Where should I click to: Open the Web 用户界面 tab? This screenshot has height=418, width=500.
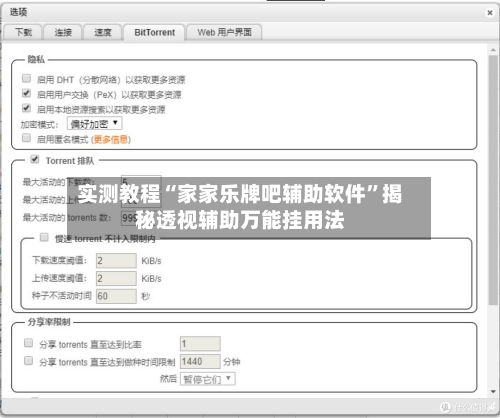224,32
